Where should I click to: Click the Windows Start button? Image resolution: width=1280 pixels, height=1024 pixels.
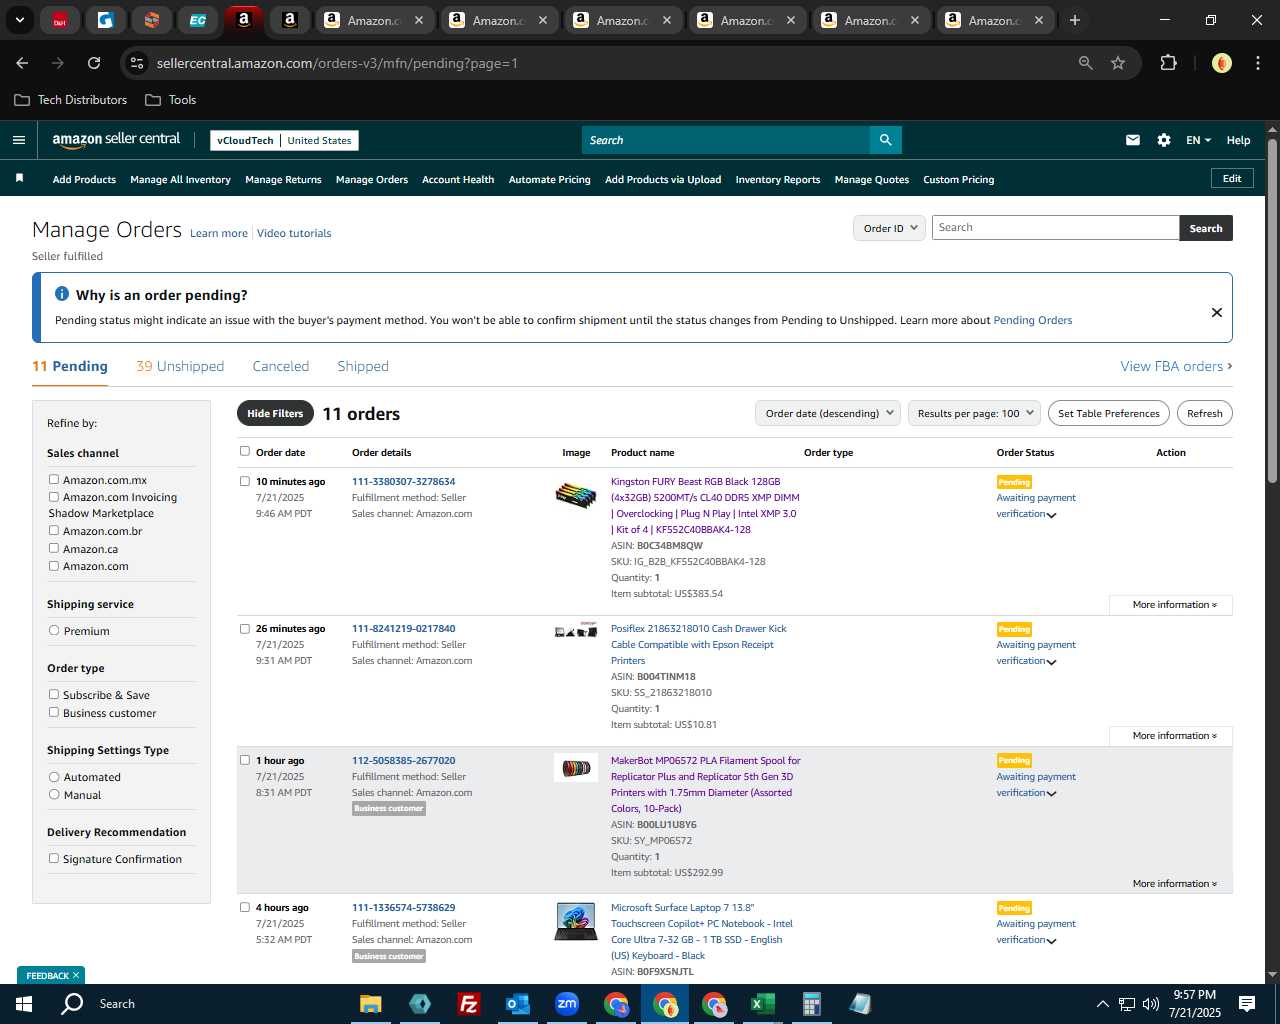(x=24, y=1003)
